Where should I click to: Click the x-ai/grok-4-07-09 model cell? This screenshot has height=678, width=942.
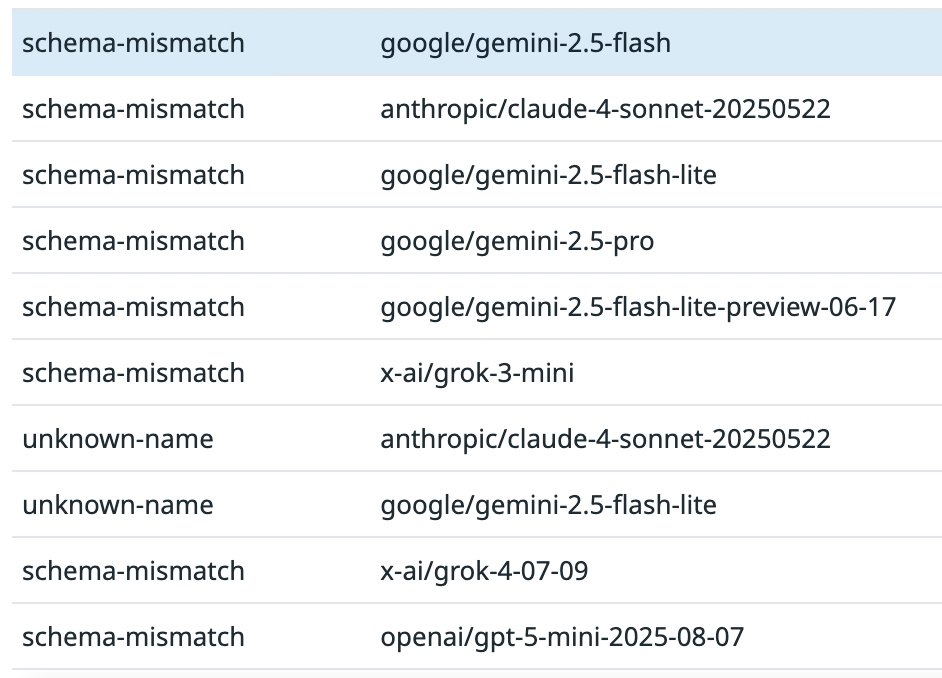pyautogui.click(x=484, y=570)
